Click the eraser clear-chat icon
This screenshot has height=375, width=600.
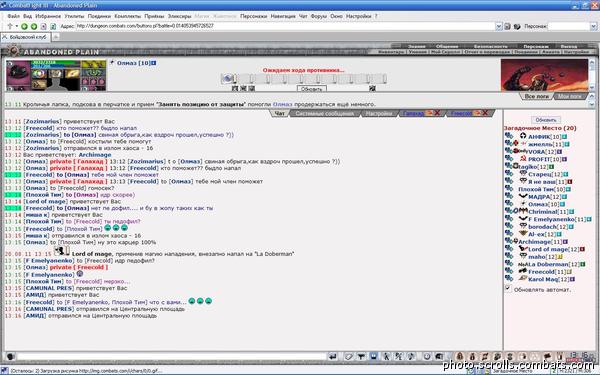(x=348, y=357)
